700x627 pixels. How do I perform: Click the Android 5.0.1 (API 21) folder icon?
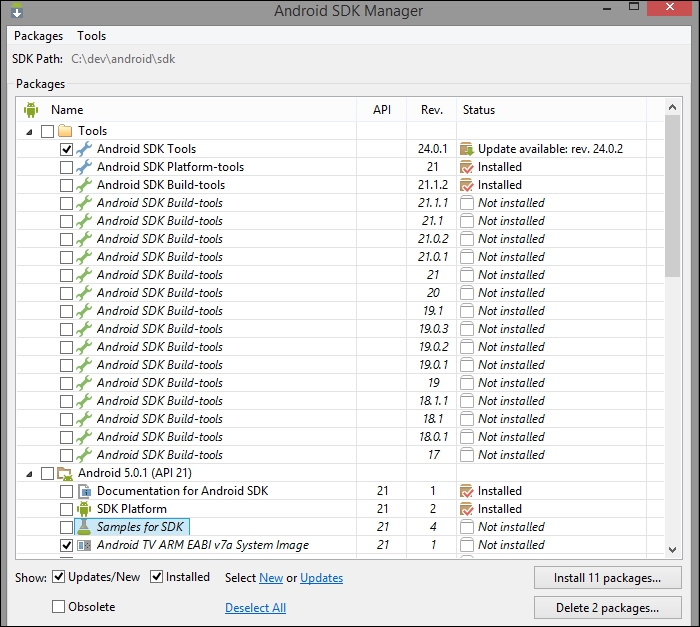[x=65, y=473]
